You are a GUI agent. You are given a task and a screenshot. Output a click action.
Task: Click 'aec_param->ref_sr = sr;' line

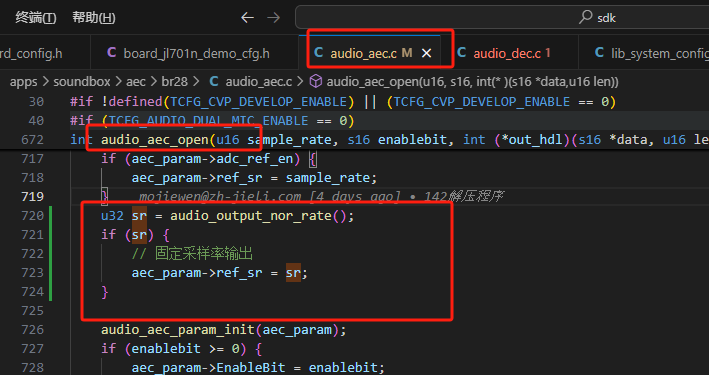[220, 273]
